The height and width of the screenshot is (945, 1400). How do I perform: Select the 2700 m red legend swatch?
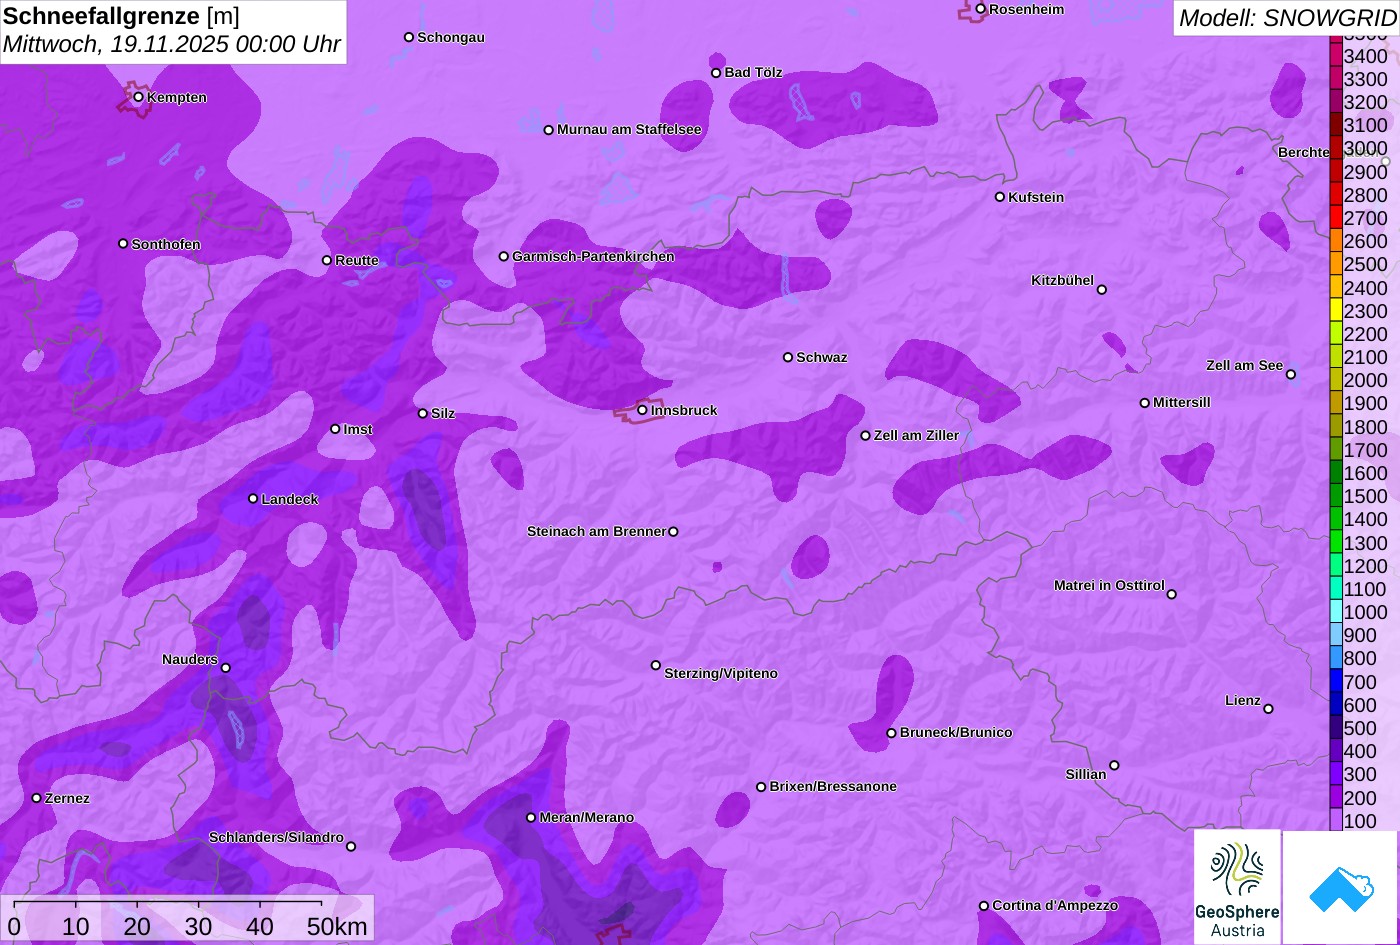[1335, 217]
